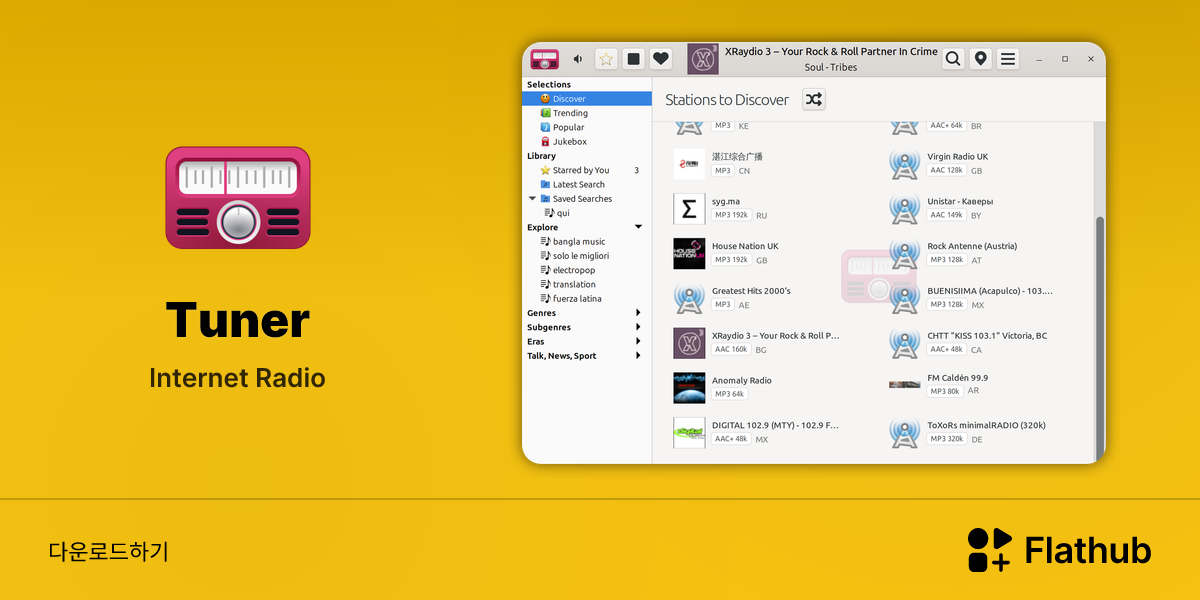Open the saved search named qui

coord(587,213)
